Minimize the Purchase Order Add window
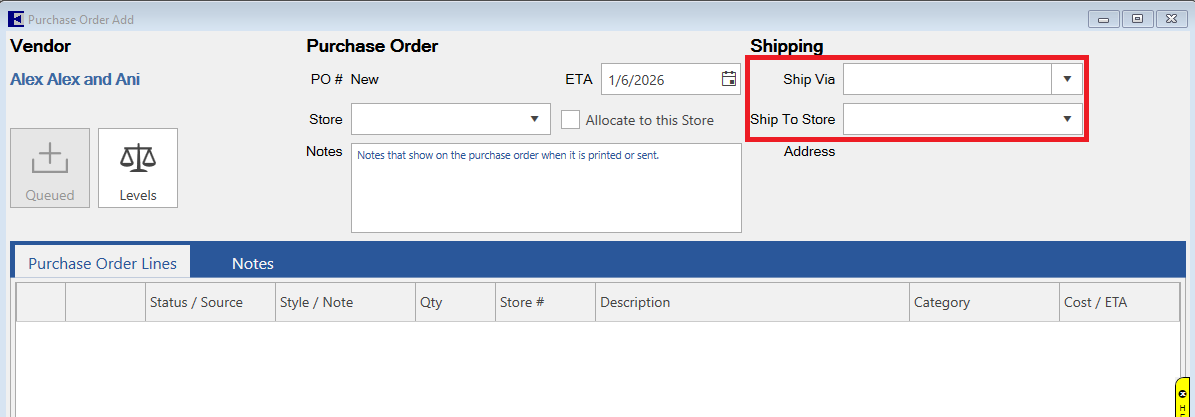The width and height of the screenshot is (1195, 417). [x=1104, y=19]
